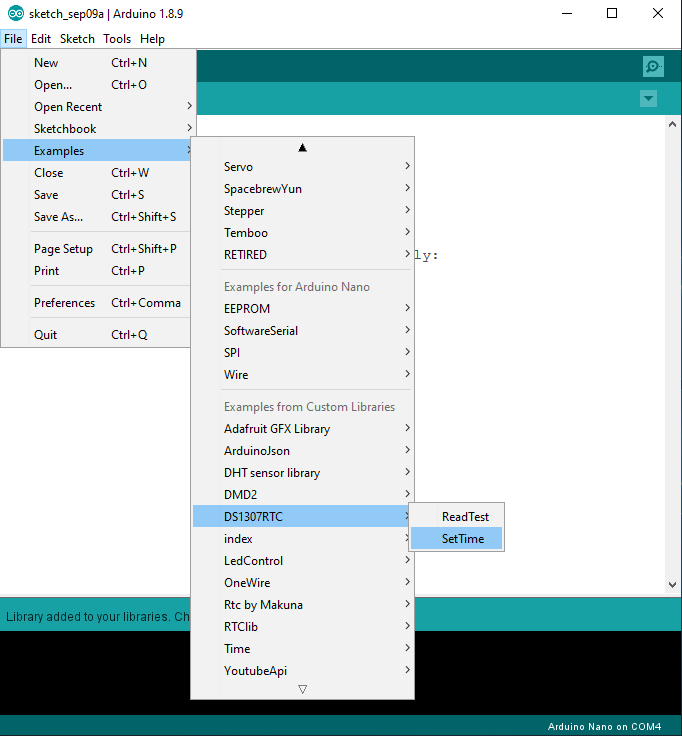Expand the Open Recent submenu

click(x=97, y=107)
